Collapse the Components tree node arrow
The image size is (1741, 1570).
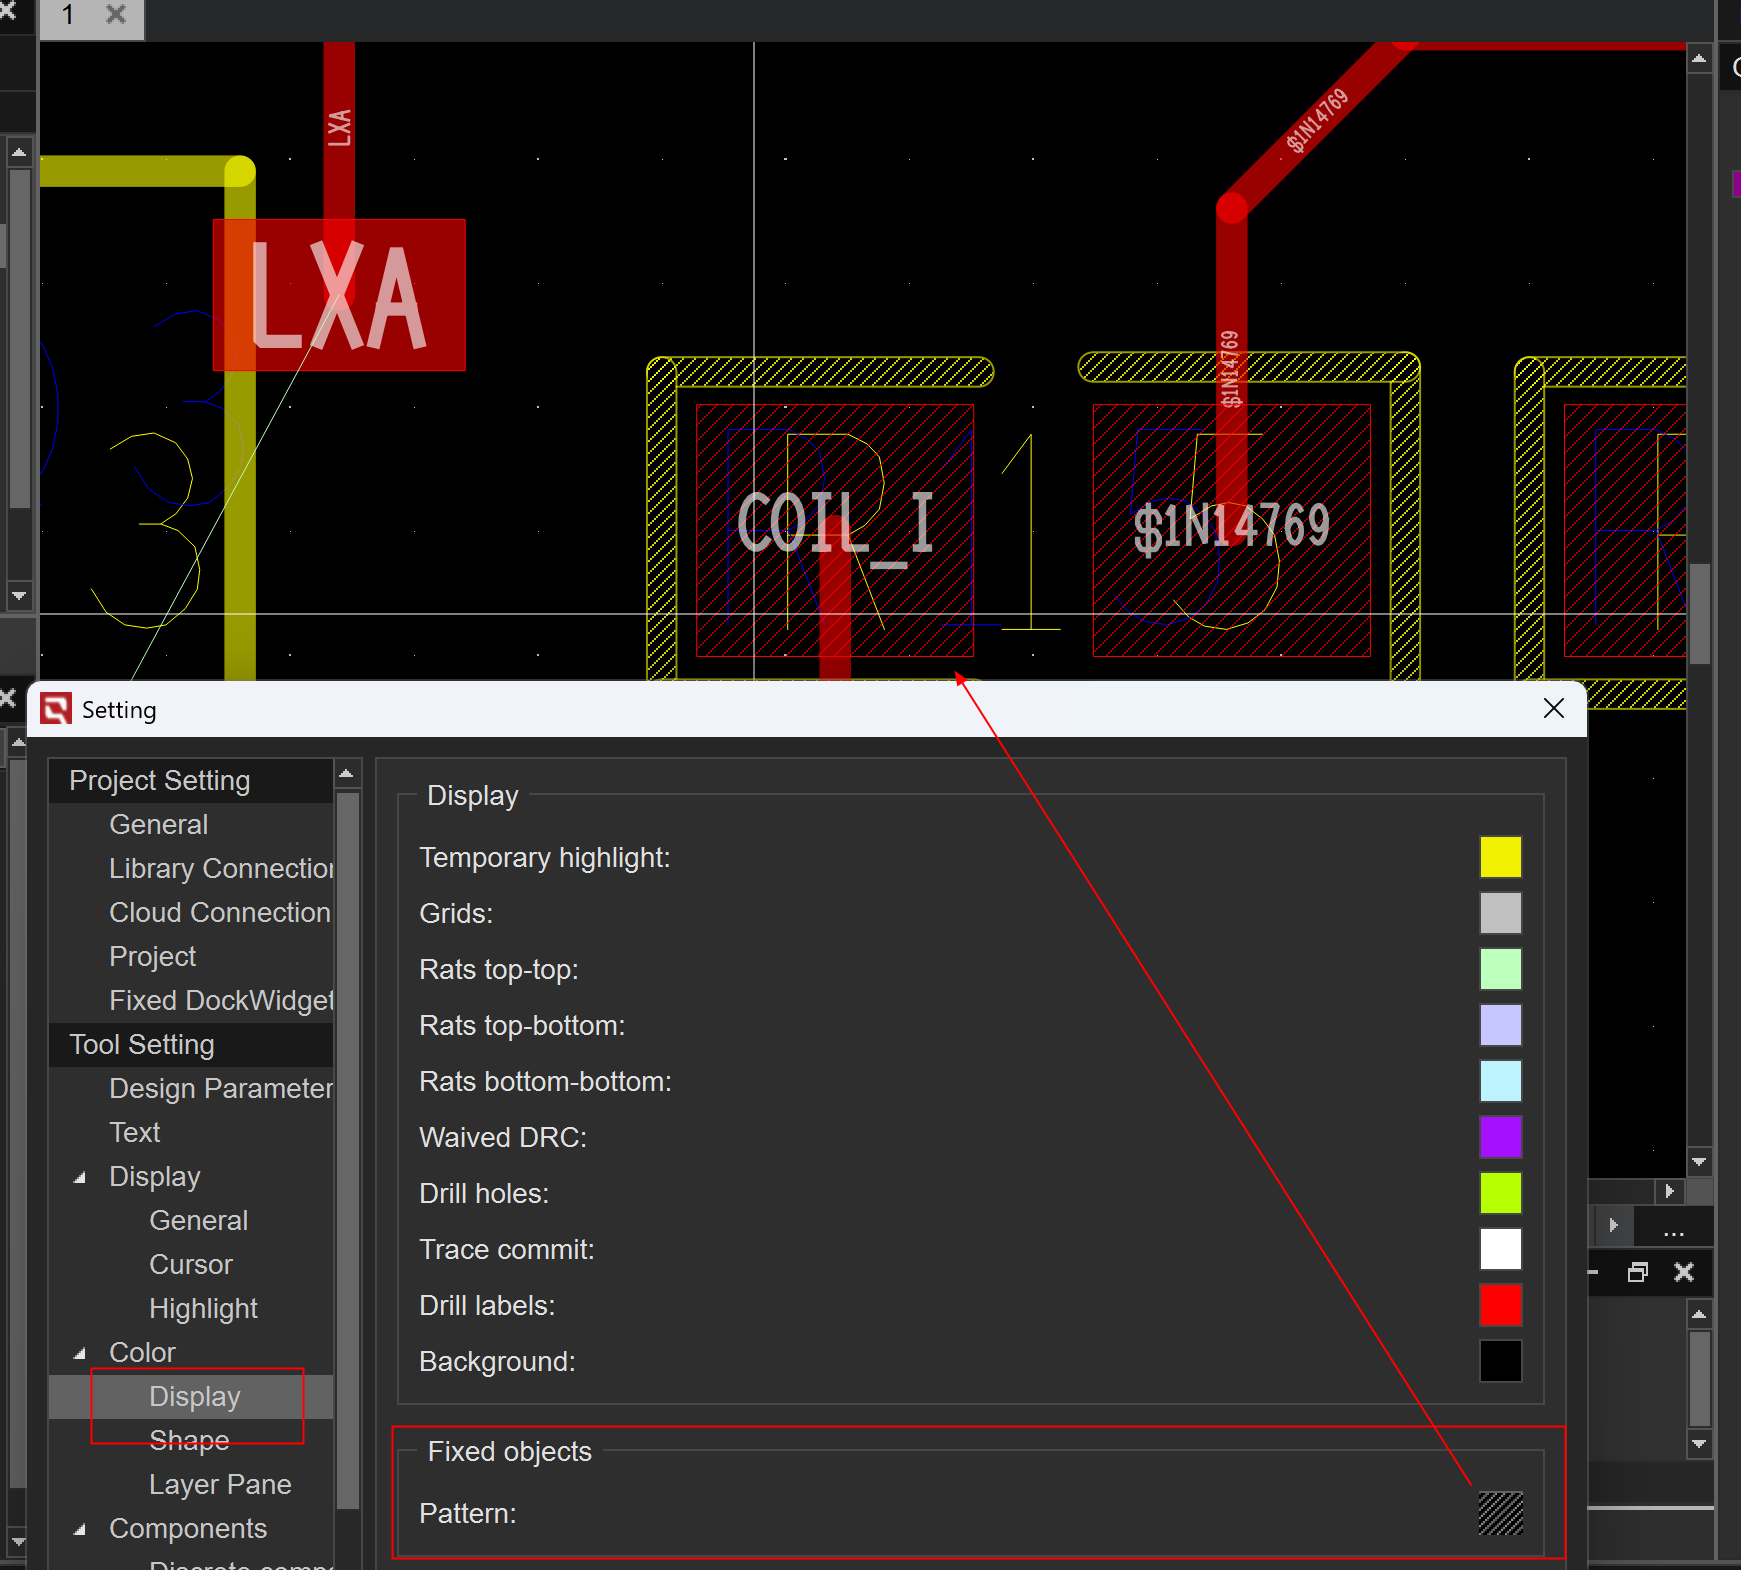[80, 1530]
